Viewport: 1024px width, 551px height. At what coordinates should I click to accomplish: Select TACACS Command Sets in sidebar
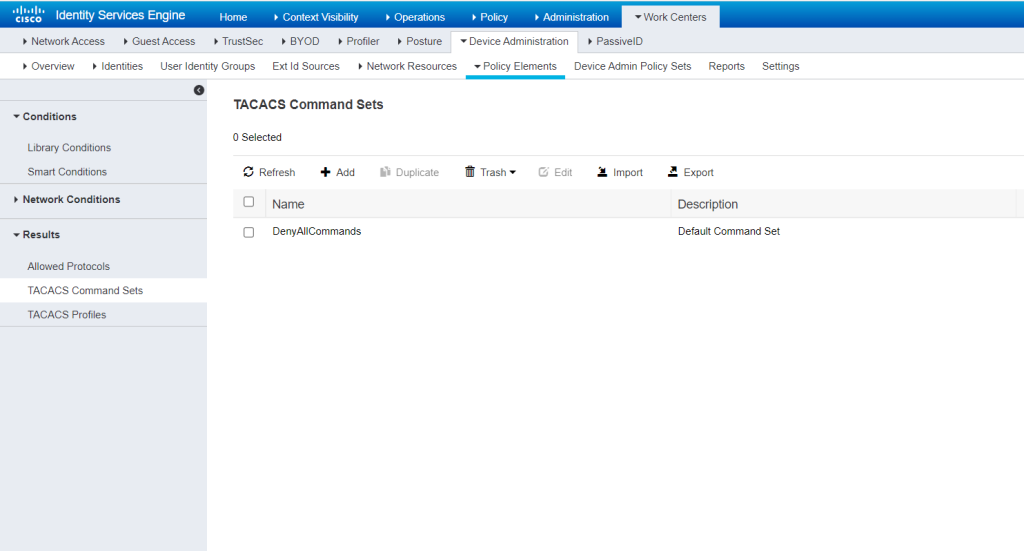click(x=103, y=291)
